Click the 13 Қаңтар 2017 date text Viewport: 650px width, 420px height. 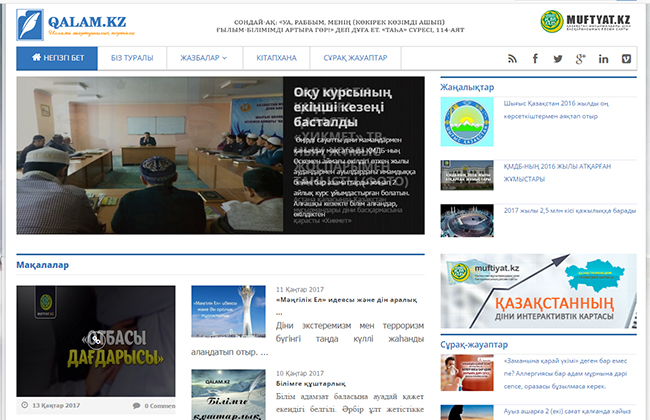[x=56, y=405]
